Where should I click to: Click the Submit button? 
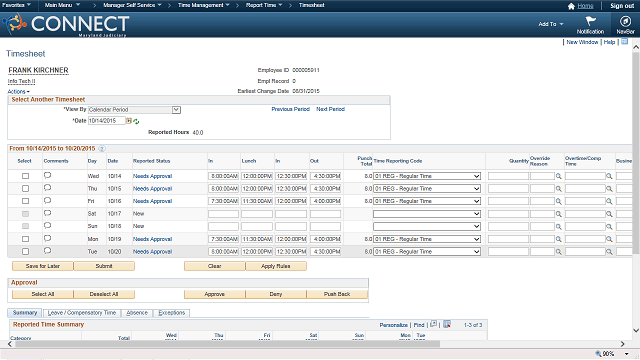[x=104, y=266]
